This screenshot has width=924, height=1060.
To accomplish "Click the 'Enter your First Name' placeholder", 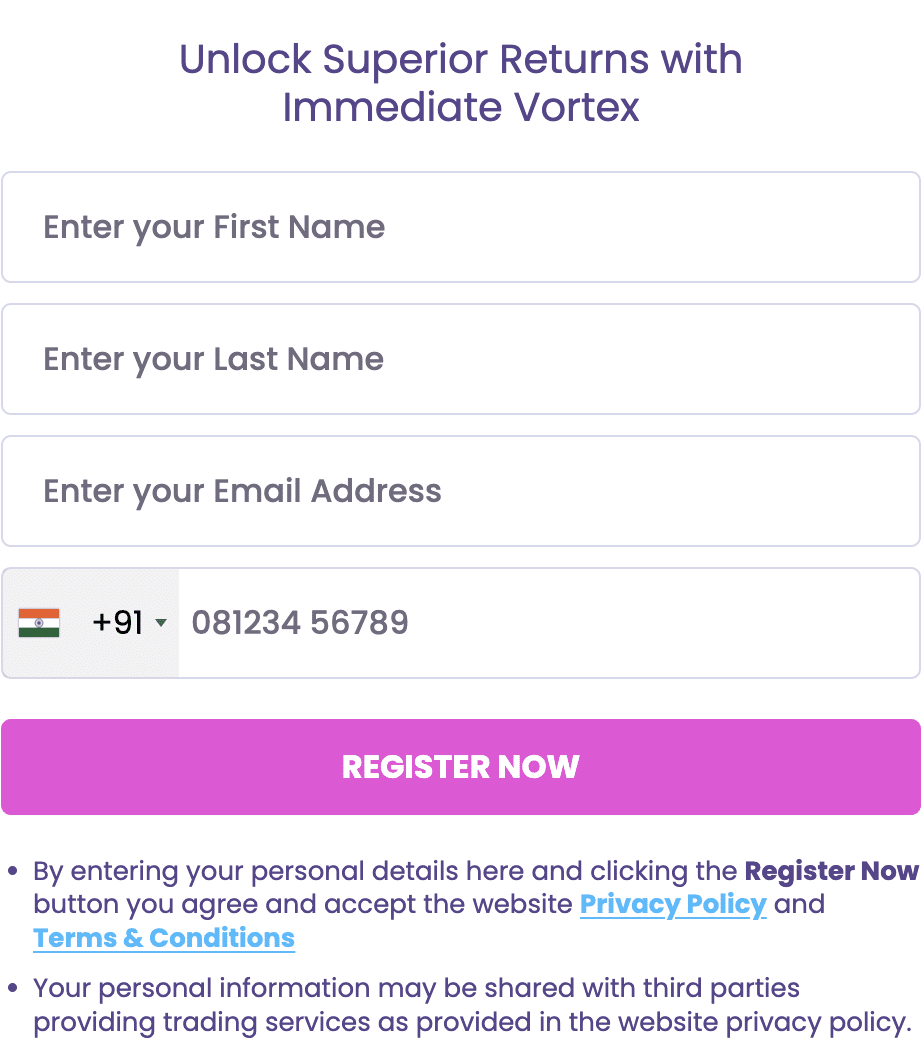I will click(x=214, y=228).
